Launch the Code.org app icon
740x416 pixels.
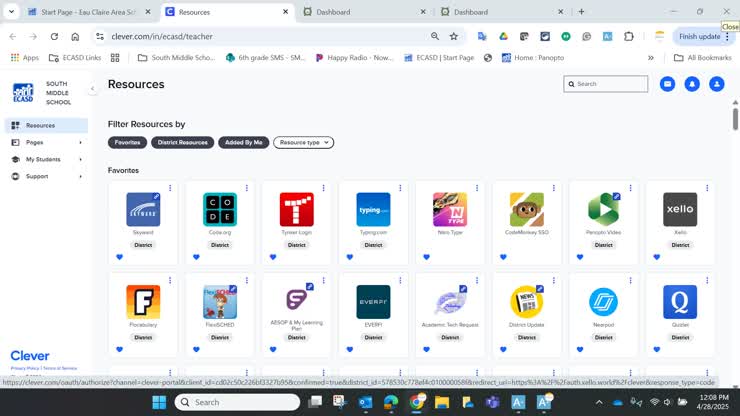pos(220,209)
